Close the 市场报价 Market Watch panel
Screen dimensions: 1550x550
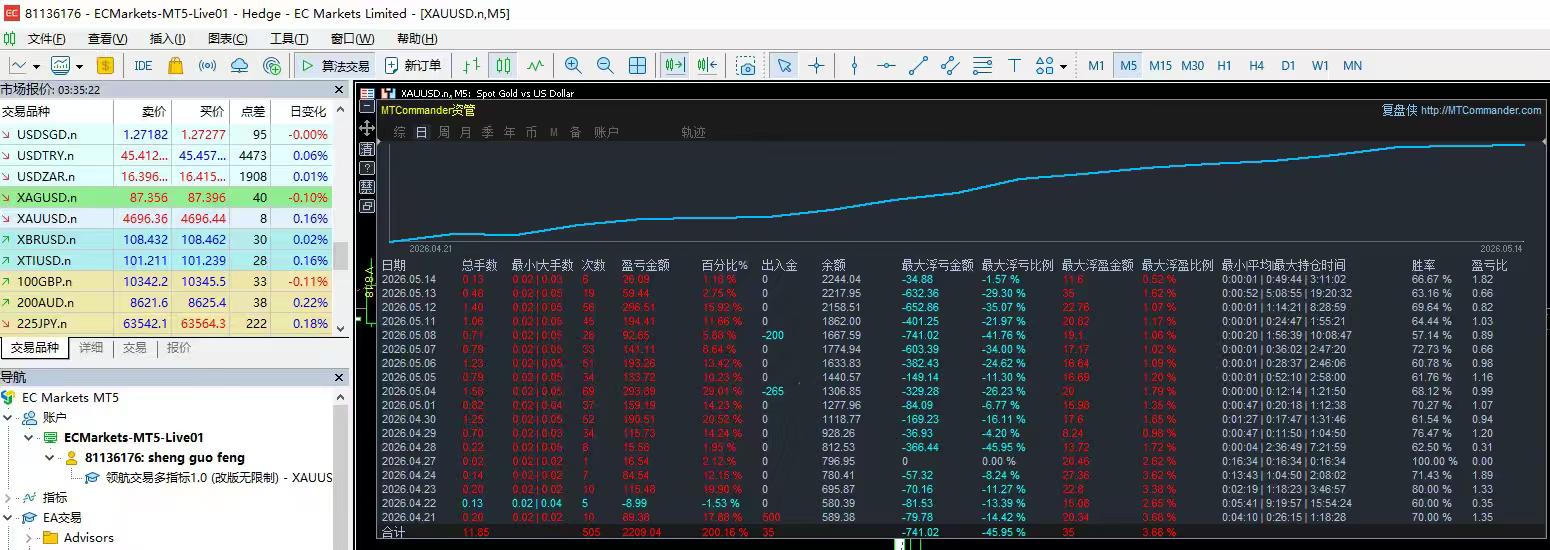coord(341,89)
